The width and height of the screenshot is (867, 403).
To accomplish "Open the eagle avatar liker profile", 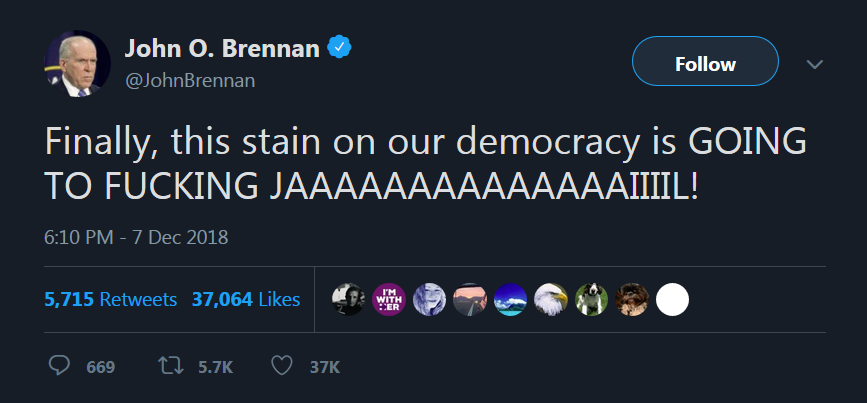I will 551,300.
